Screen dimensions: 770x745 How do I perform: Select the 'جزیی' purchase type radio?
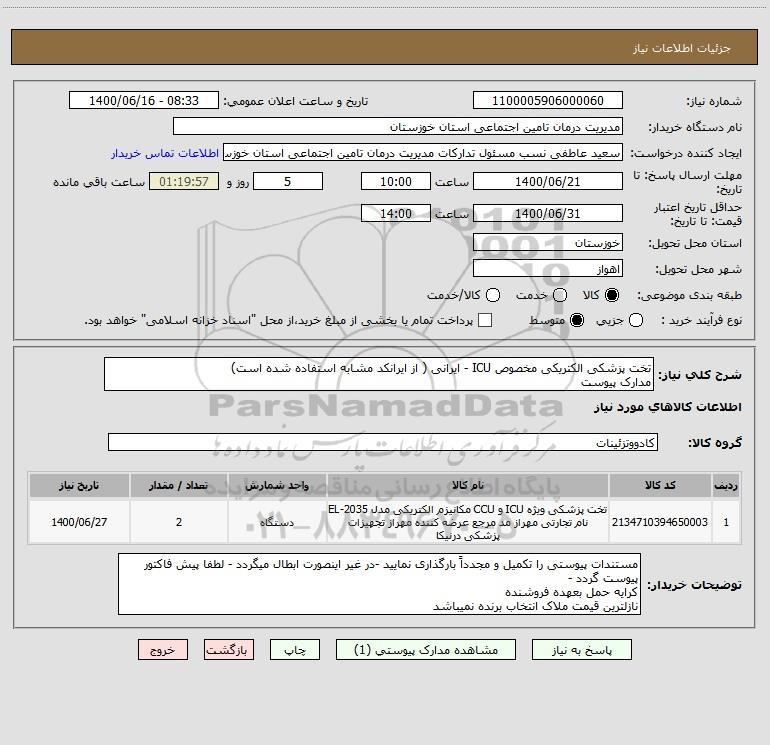click(x=636, y=320)
